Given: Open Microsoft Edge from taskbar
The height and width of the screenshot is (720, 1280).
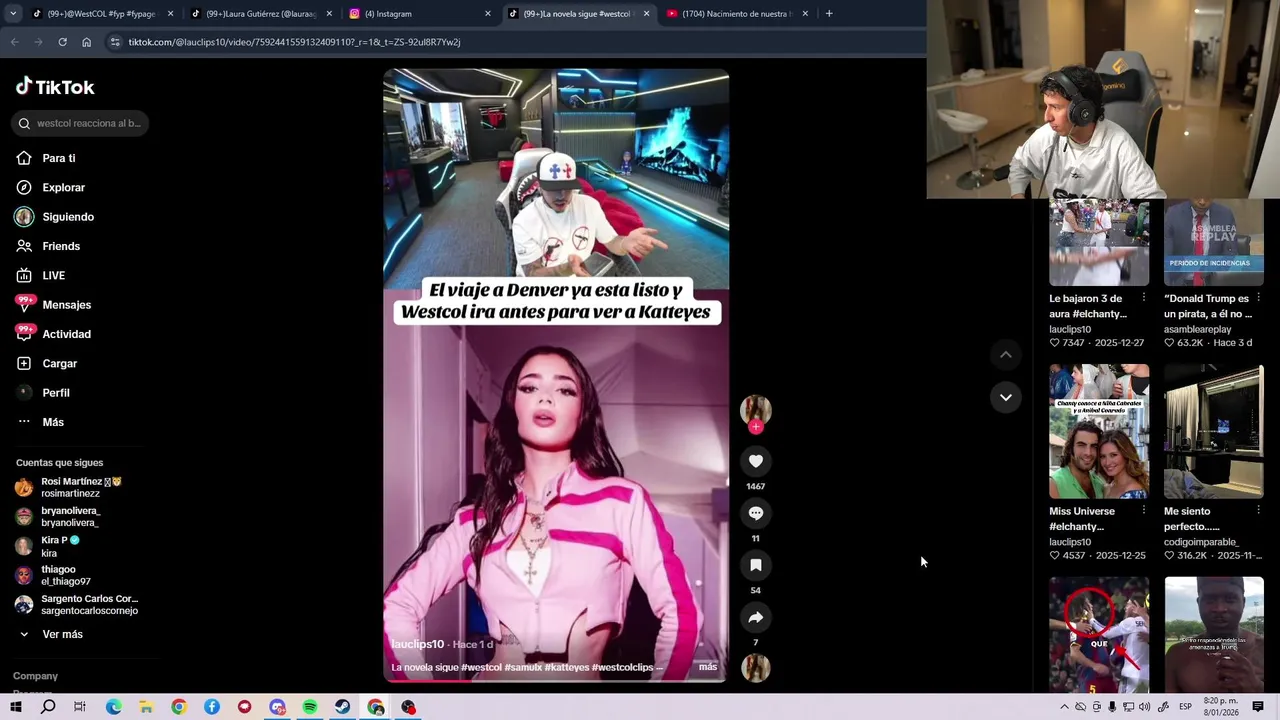Looking at the screenshot, I should point(113,707).
